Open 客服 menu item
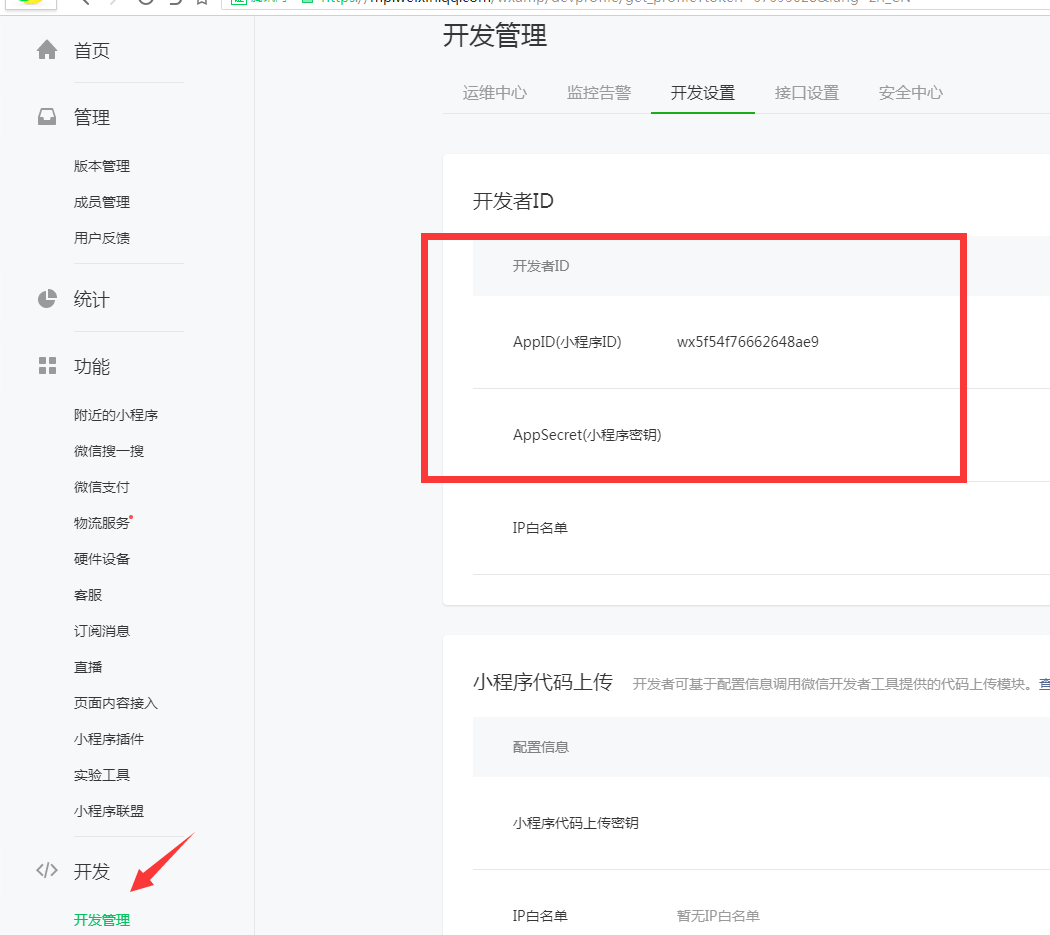The image size is (1050, 935). click(88, 595)
